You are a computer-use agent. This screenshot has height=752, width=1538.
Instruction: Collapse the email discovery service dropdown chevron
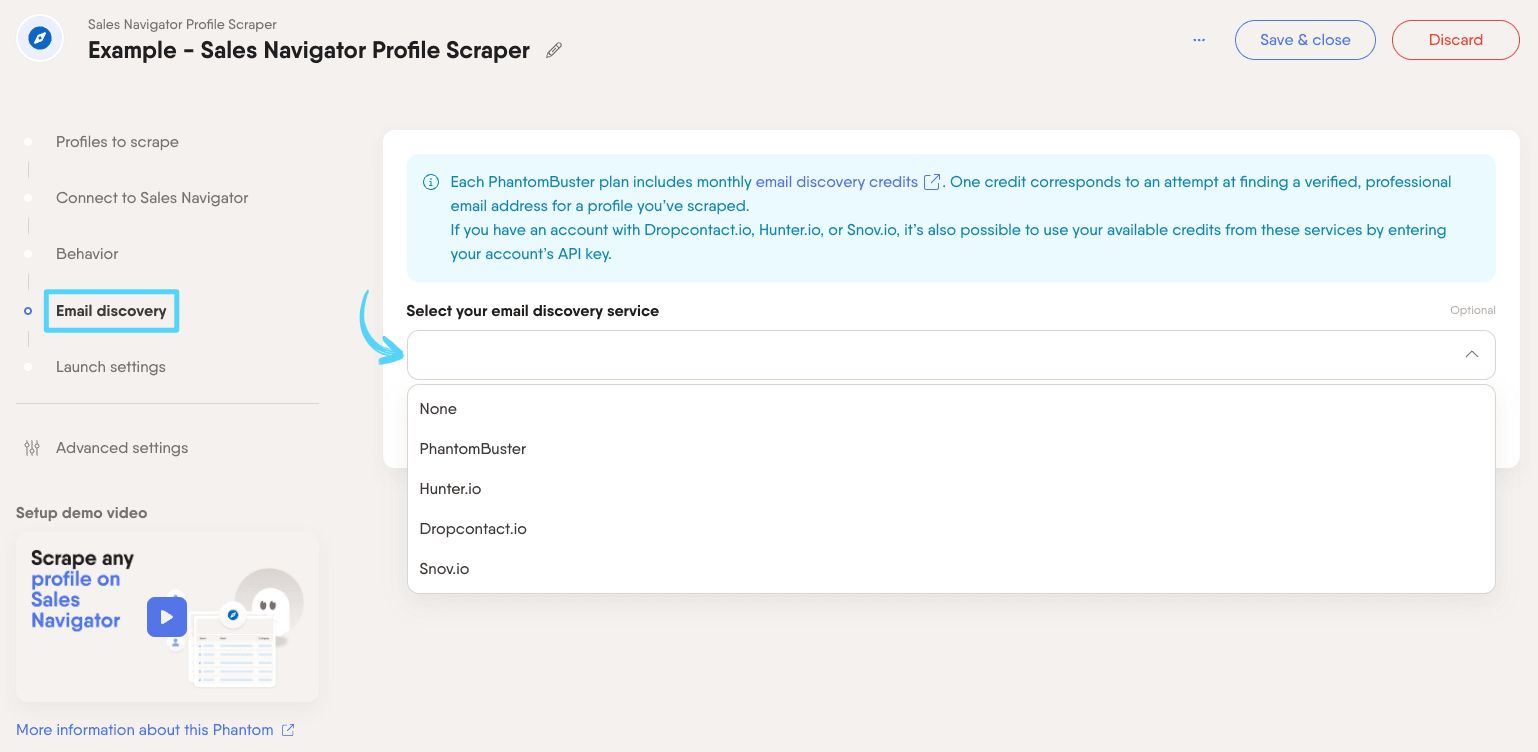pyautogui.click(x=1471, y=355)
